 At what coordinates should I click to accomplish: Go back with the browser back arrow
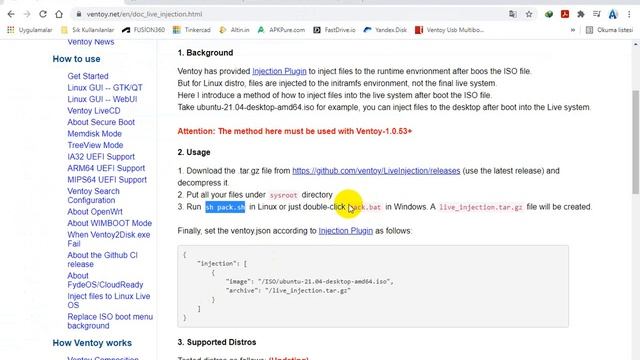coord(11,14)
